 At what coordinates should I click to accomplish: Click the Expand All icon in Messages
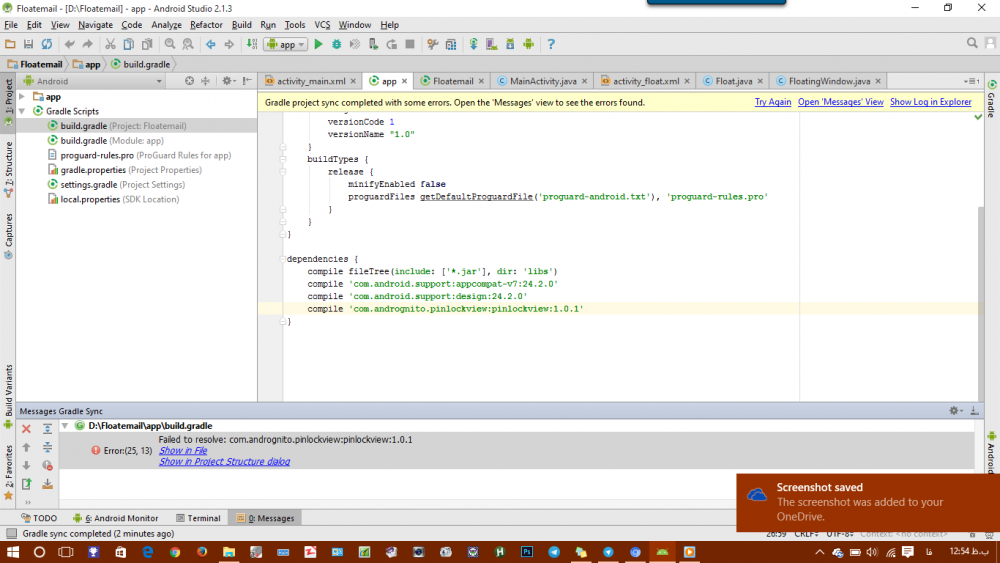[x=47, y=429]
